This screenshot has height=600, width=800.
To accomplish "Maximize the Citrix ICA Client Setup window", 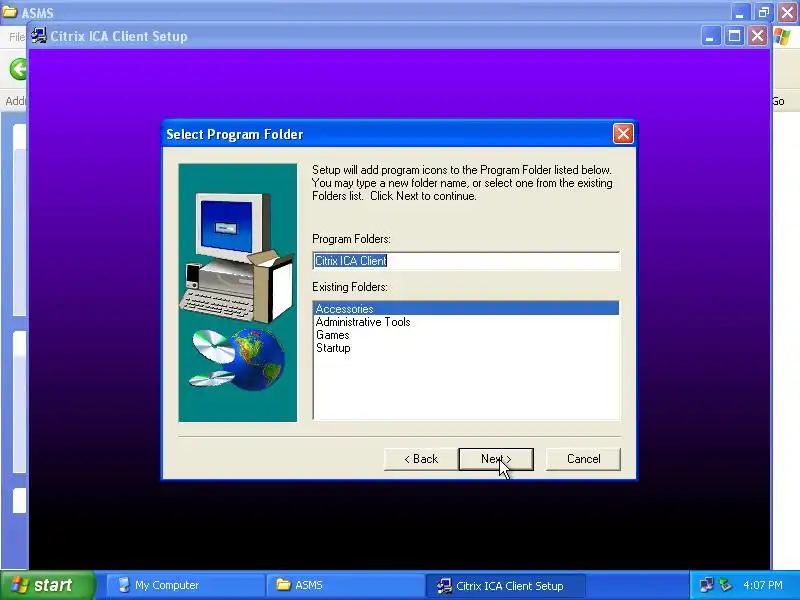I will pos(734,36).
